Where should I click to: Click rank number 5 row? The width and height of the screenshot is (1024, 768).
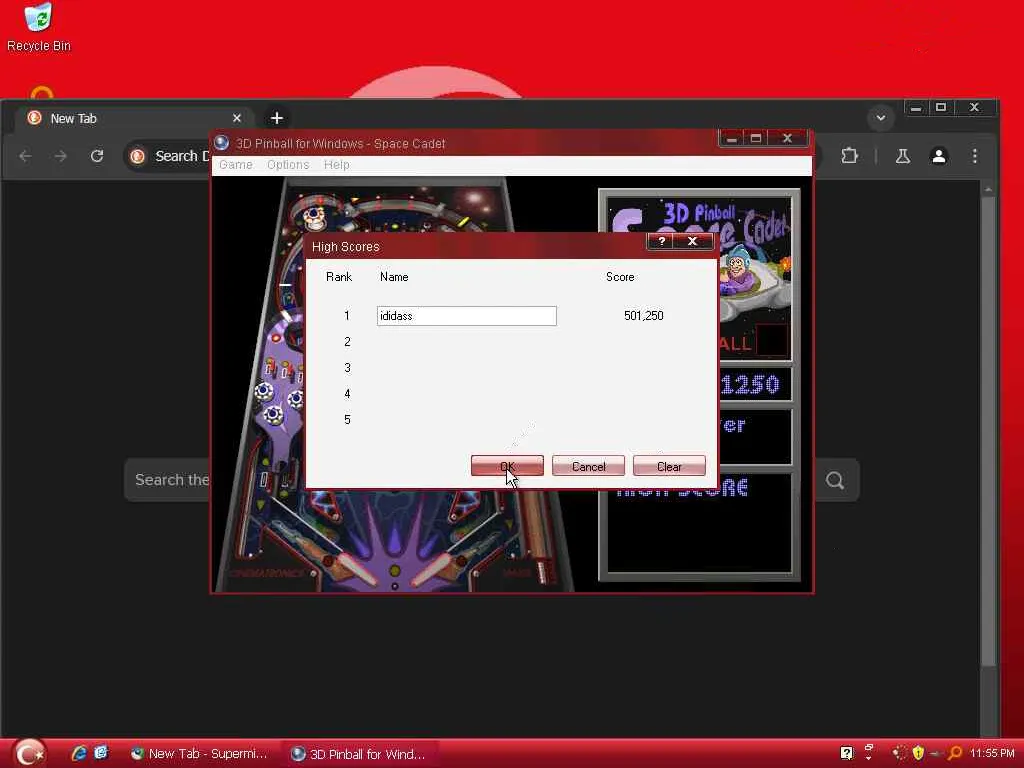click(347, 420)
